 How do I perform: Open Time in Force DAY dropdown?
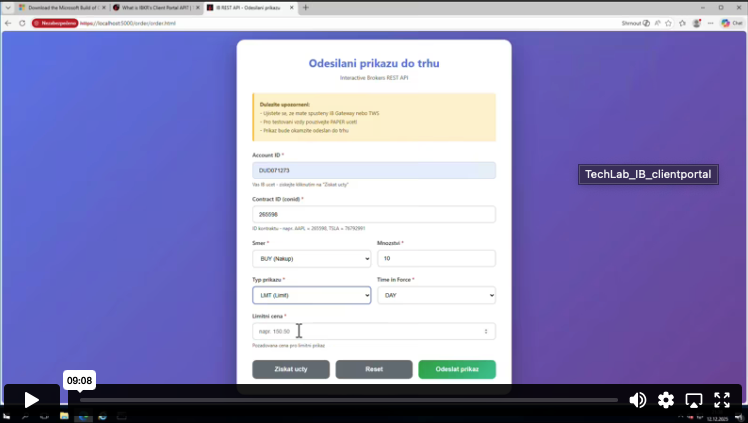(x=436, y=295)
